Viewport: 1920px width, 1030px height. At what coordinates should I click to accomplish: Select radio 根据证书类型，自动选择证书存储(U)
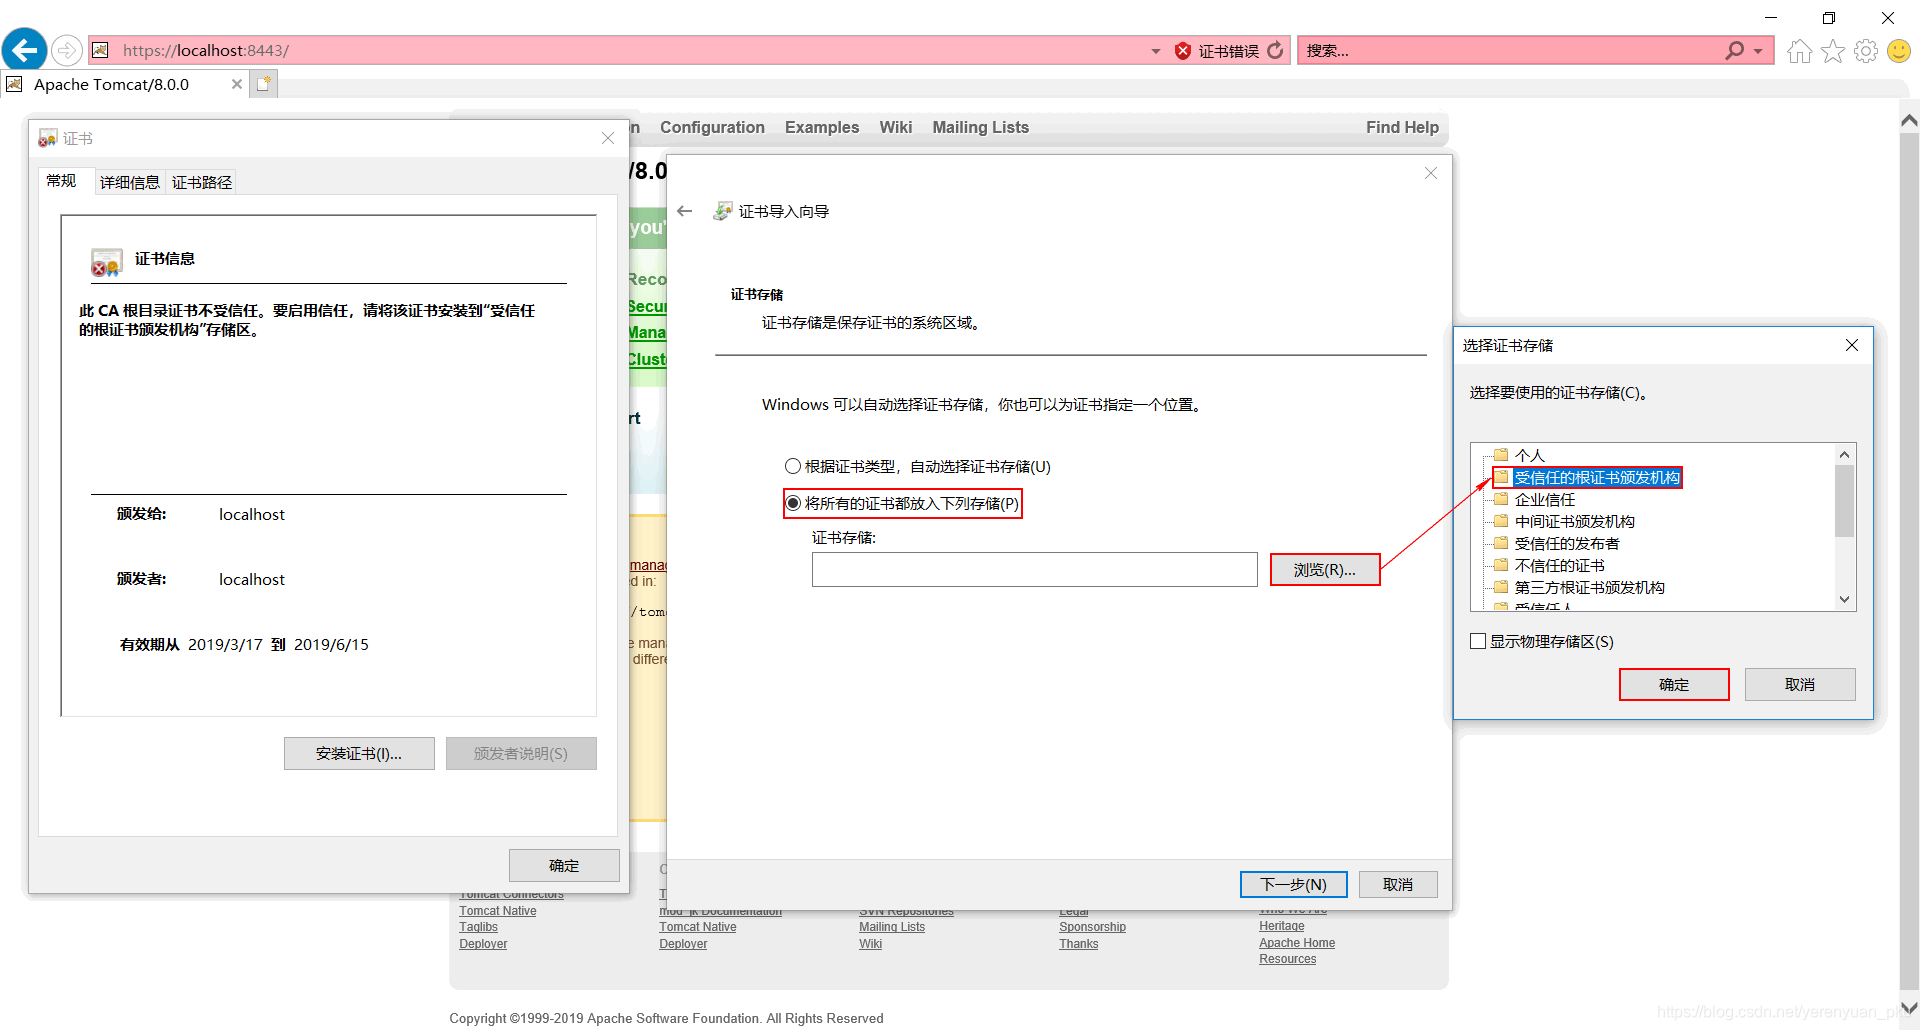(x=793, y=466)
